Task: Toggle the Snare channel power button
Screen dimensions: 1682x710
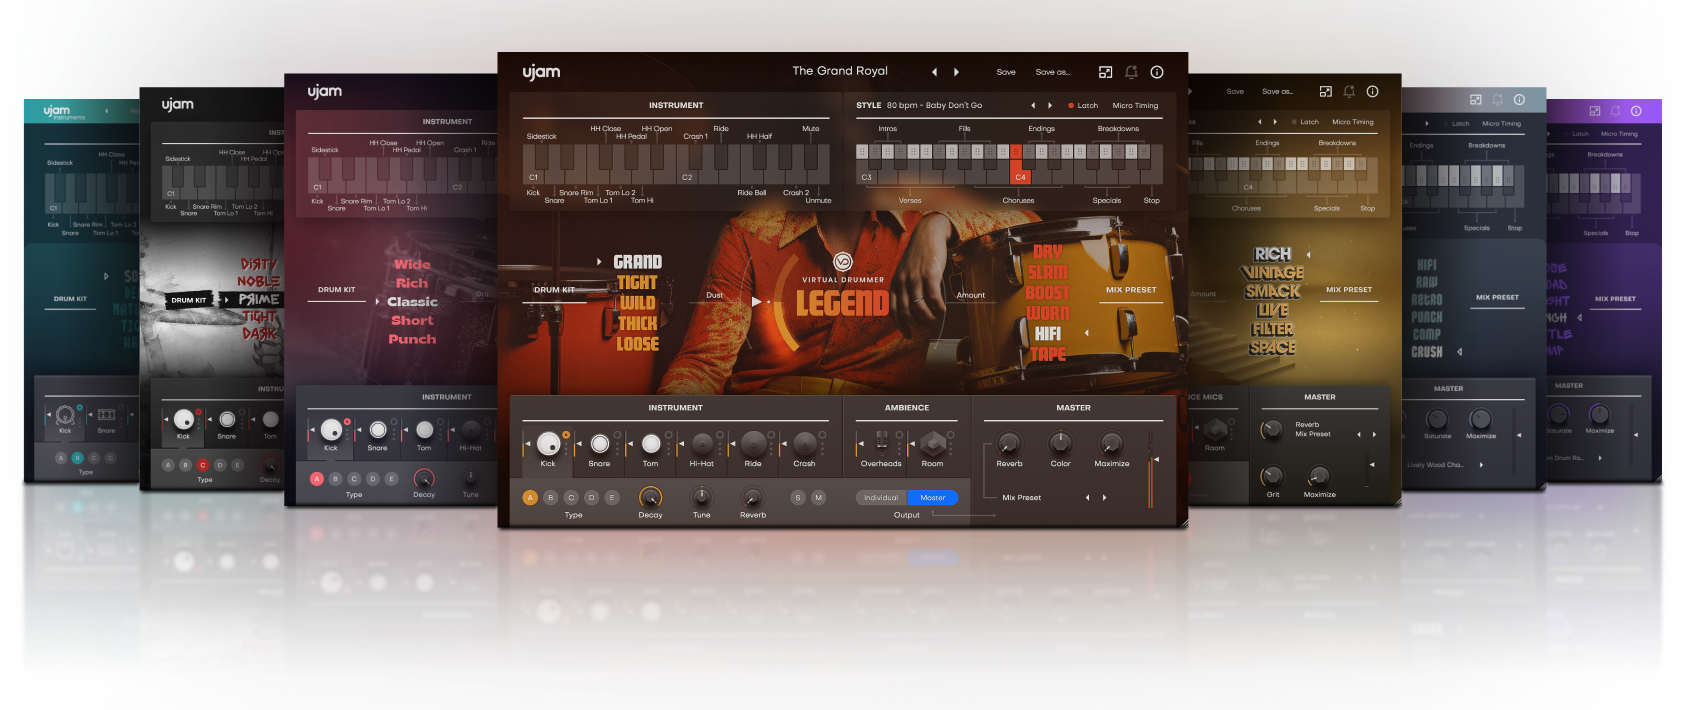Action: 617,435
